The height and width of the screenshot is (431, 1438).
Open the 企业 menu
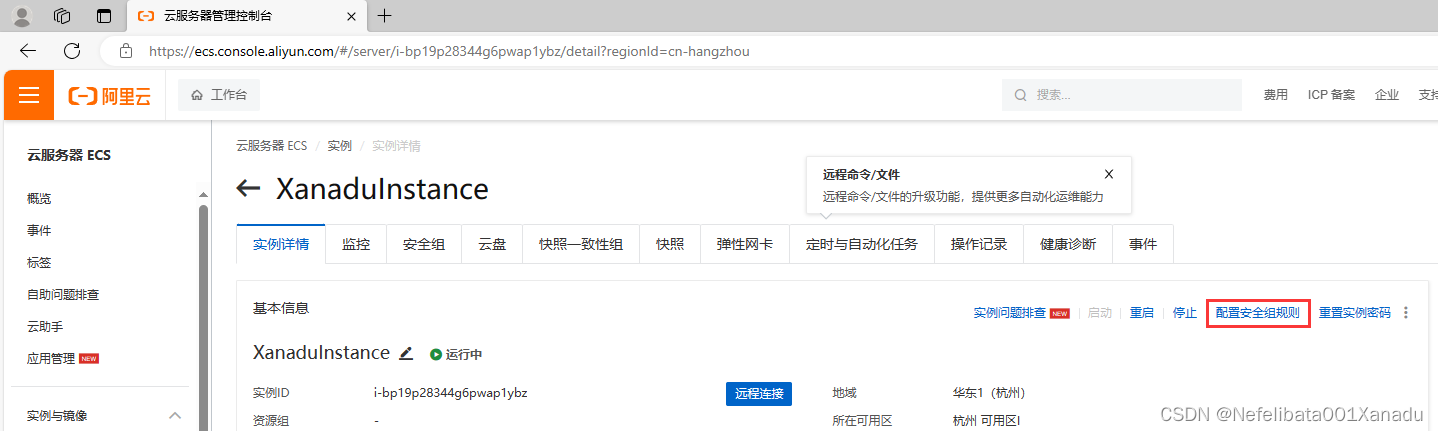[x=1387, y=95]
